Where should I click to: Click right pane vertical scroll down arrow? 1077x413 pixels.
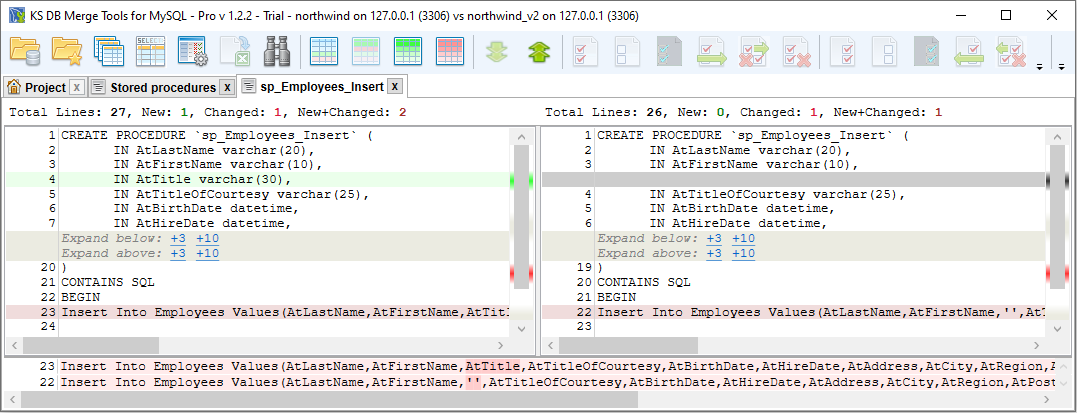[1058, 329]
